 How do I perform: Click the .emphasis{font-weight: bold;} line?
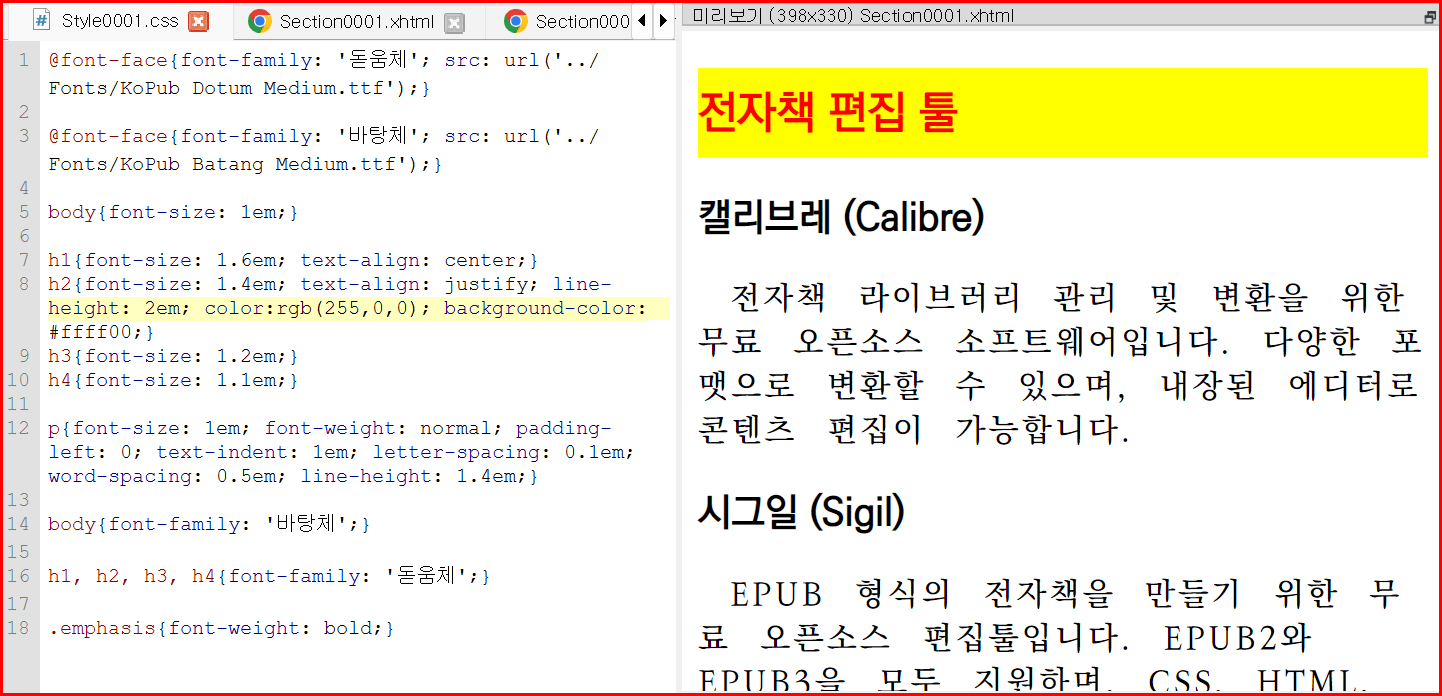coord(221,628)
